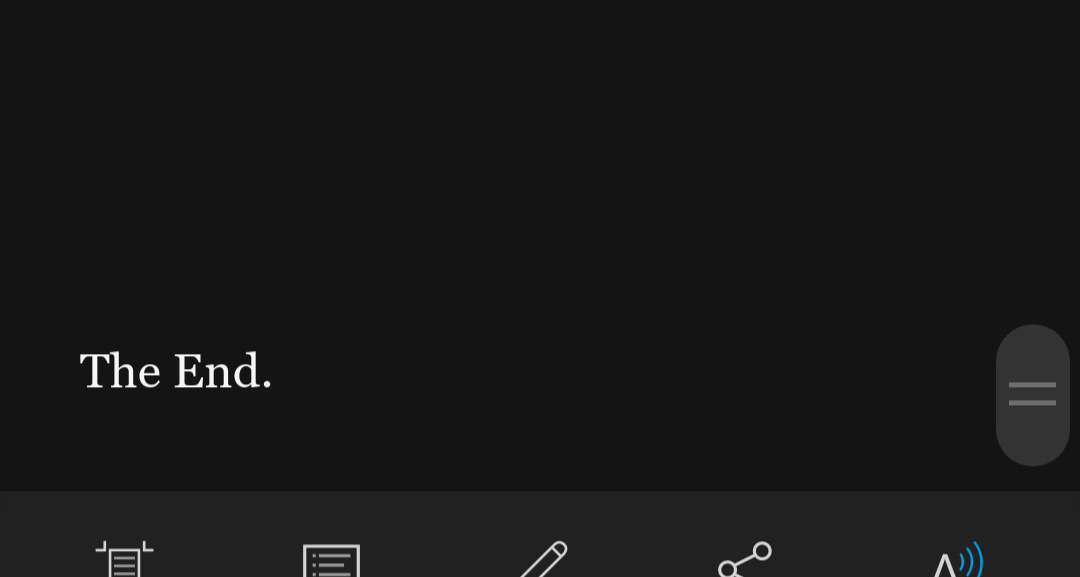This screenshot has width=1080, height=577.
Task: Start Read Aloud with the speaker icon
Action: (957, 559)
